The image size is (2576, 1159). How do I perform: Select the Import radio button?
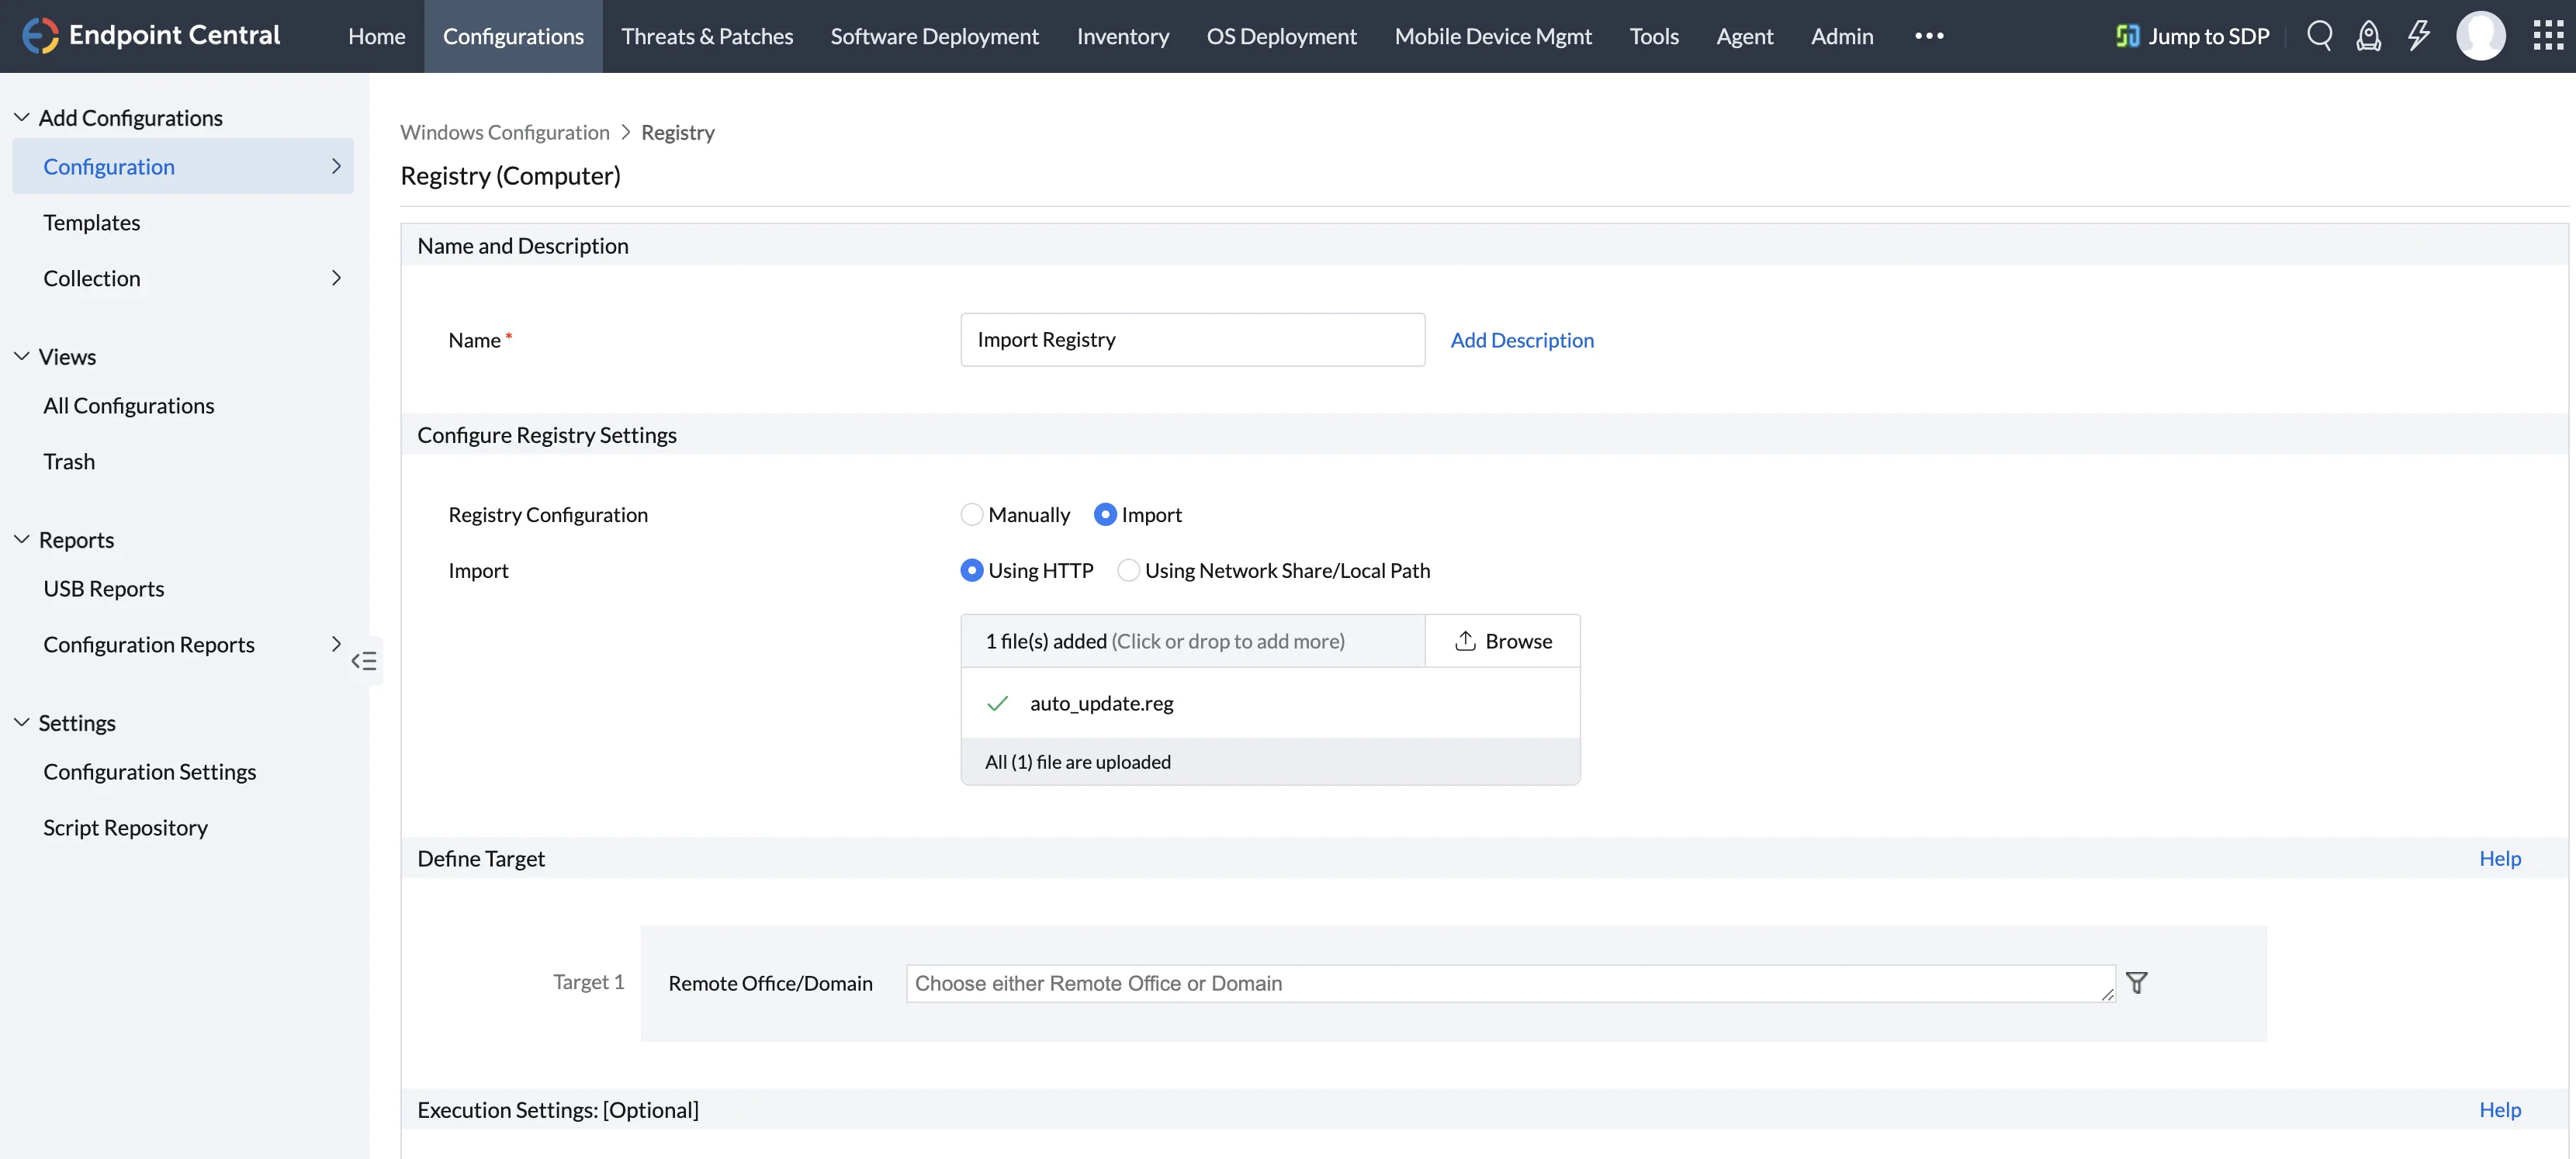pos(1104,514)
